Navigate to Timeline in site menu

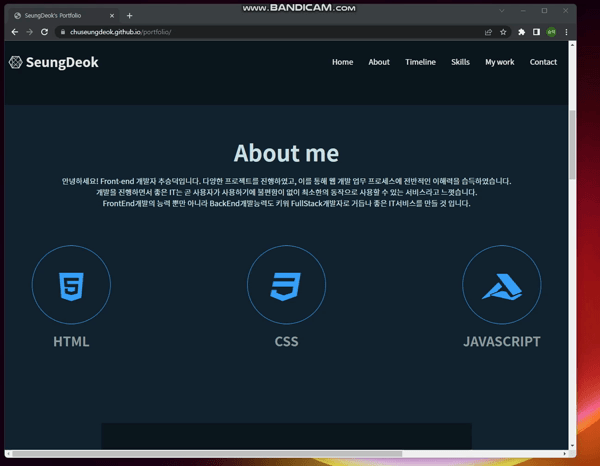click(x=420, y=62)
